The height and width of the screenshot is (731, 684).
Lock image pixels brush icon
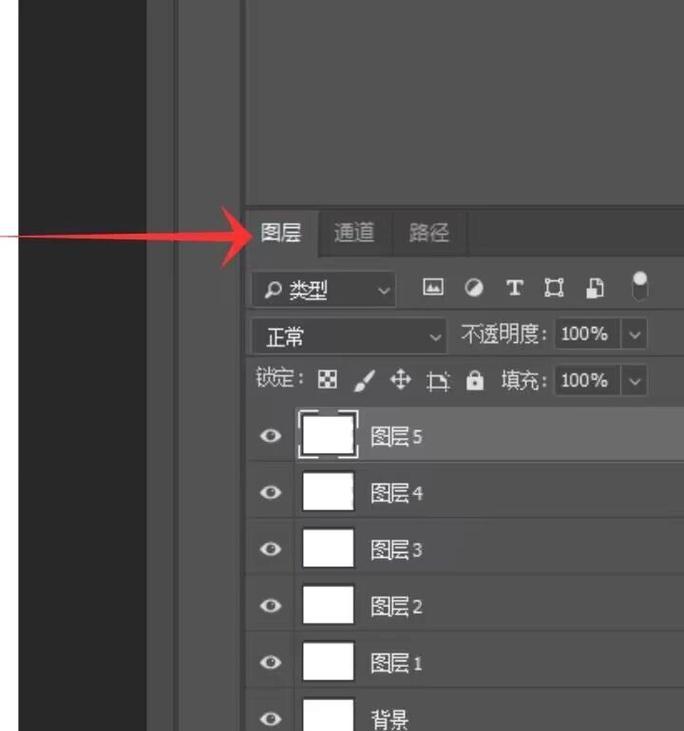[364, 380]
